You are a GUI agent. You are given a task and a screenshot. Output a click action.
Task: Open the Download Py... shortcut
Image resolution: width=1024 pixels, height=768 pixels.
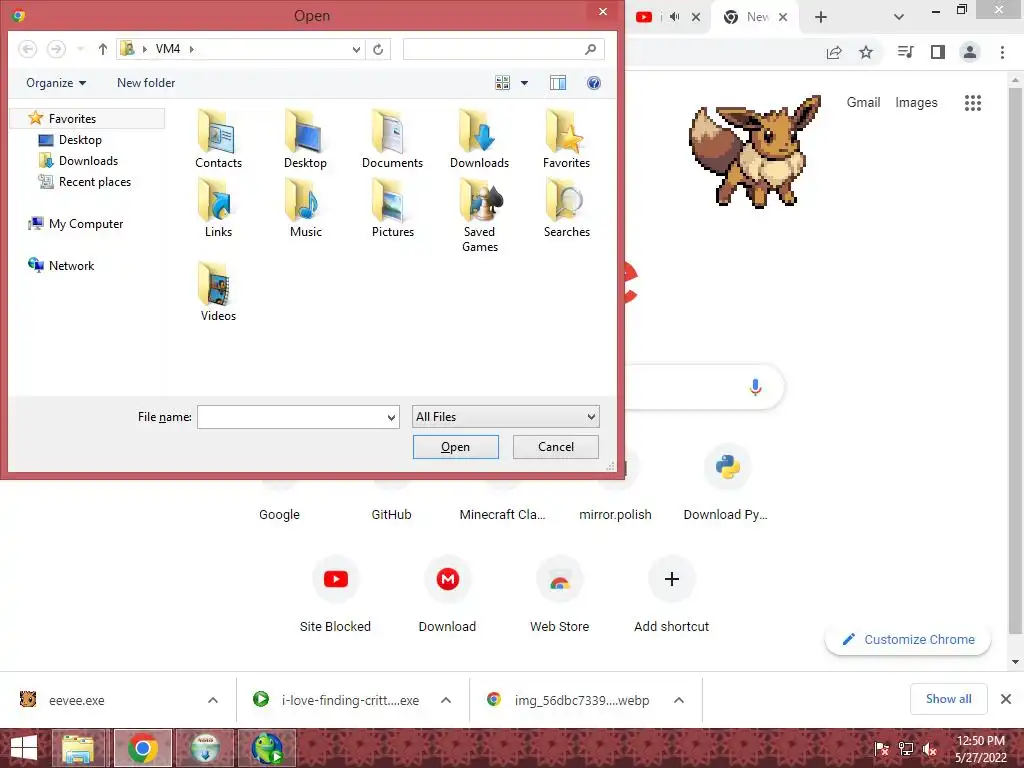726,484
